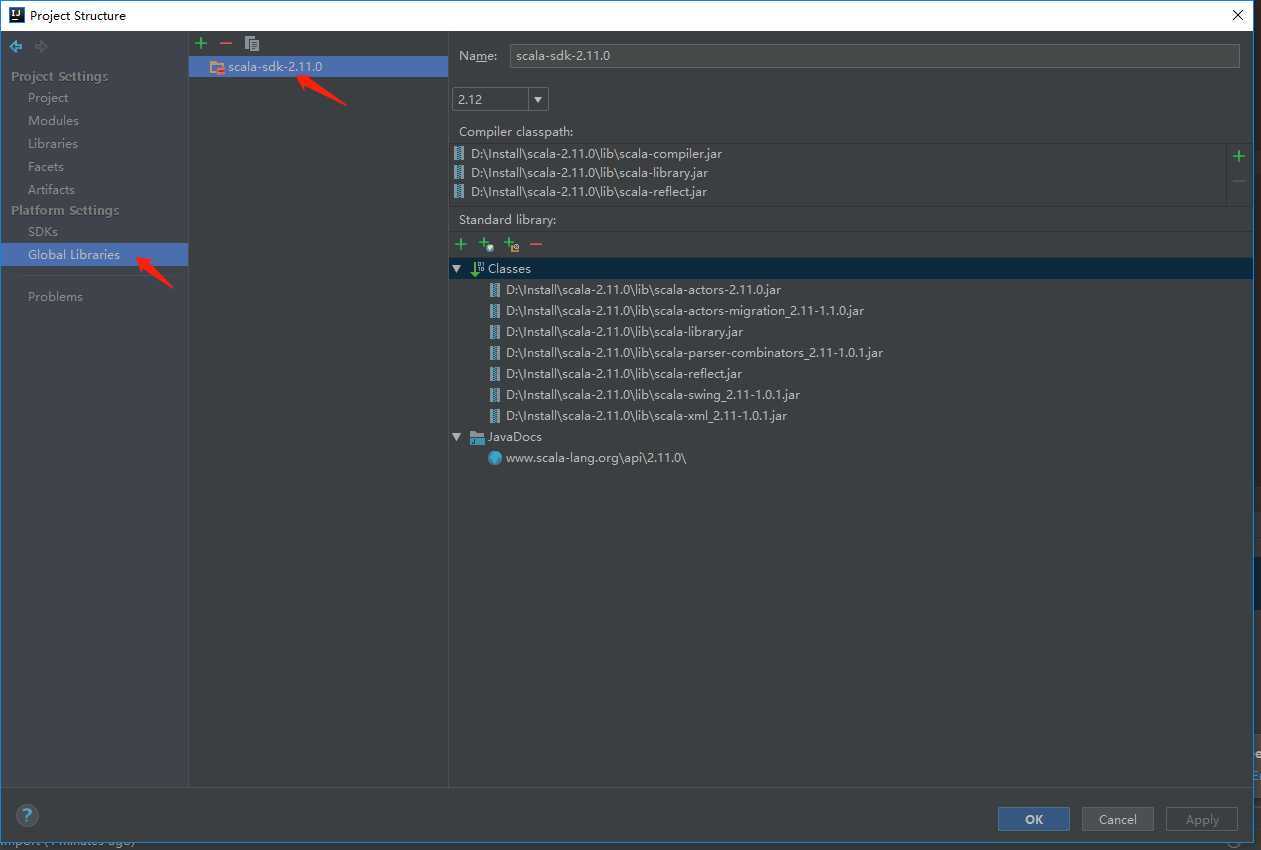Remove selected standard library entry

point(536,244)
